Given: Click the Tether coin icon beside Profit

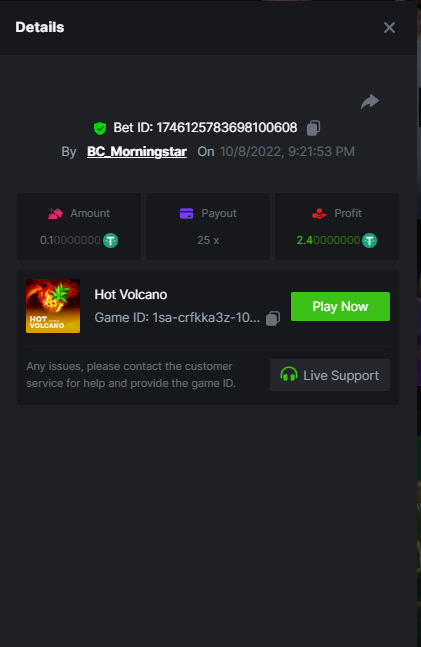Looking at the screenshot, I should [x=369, y=240].
